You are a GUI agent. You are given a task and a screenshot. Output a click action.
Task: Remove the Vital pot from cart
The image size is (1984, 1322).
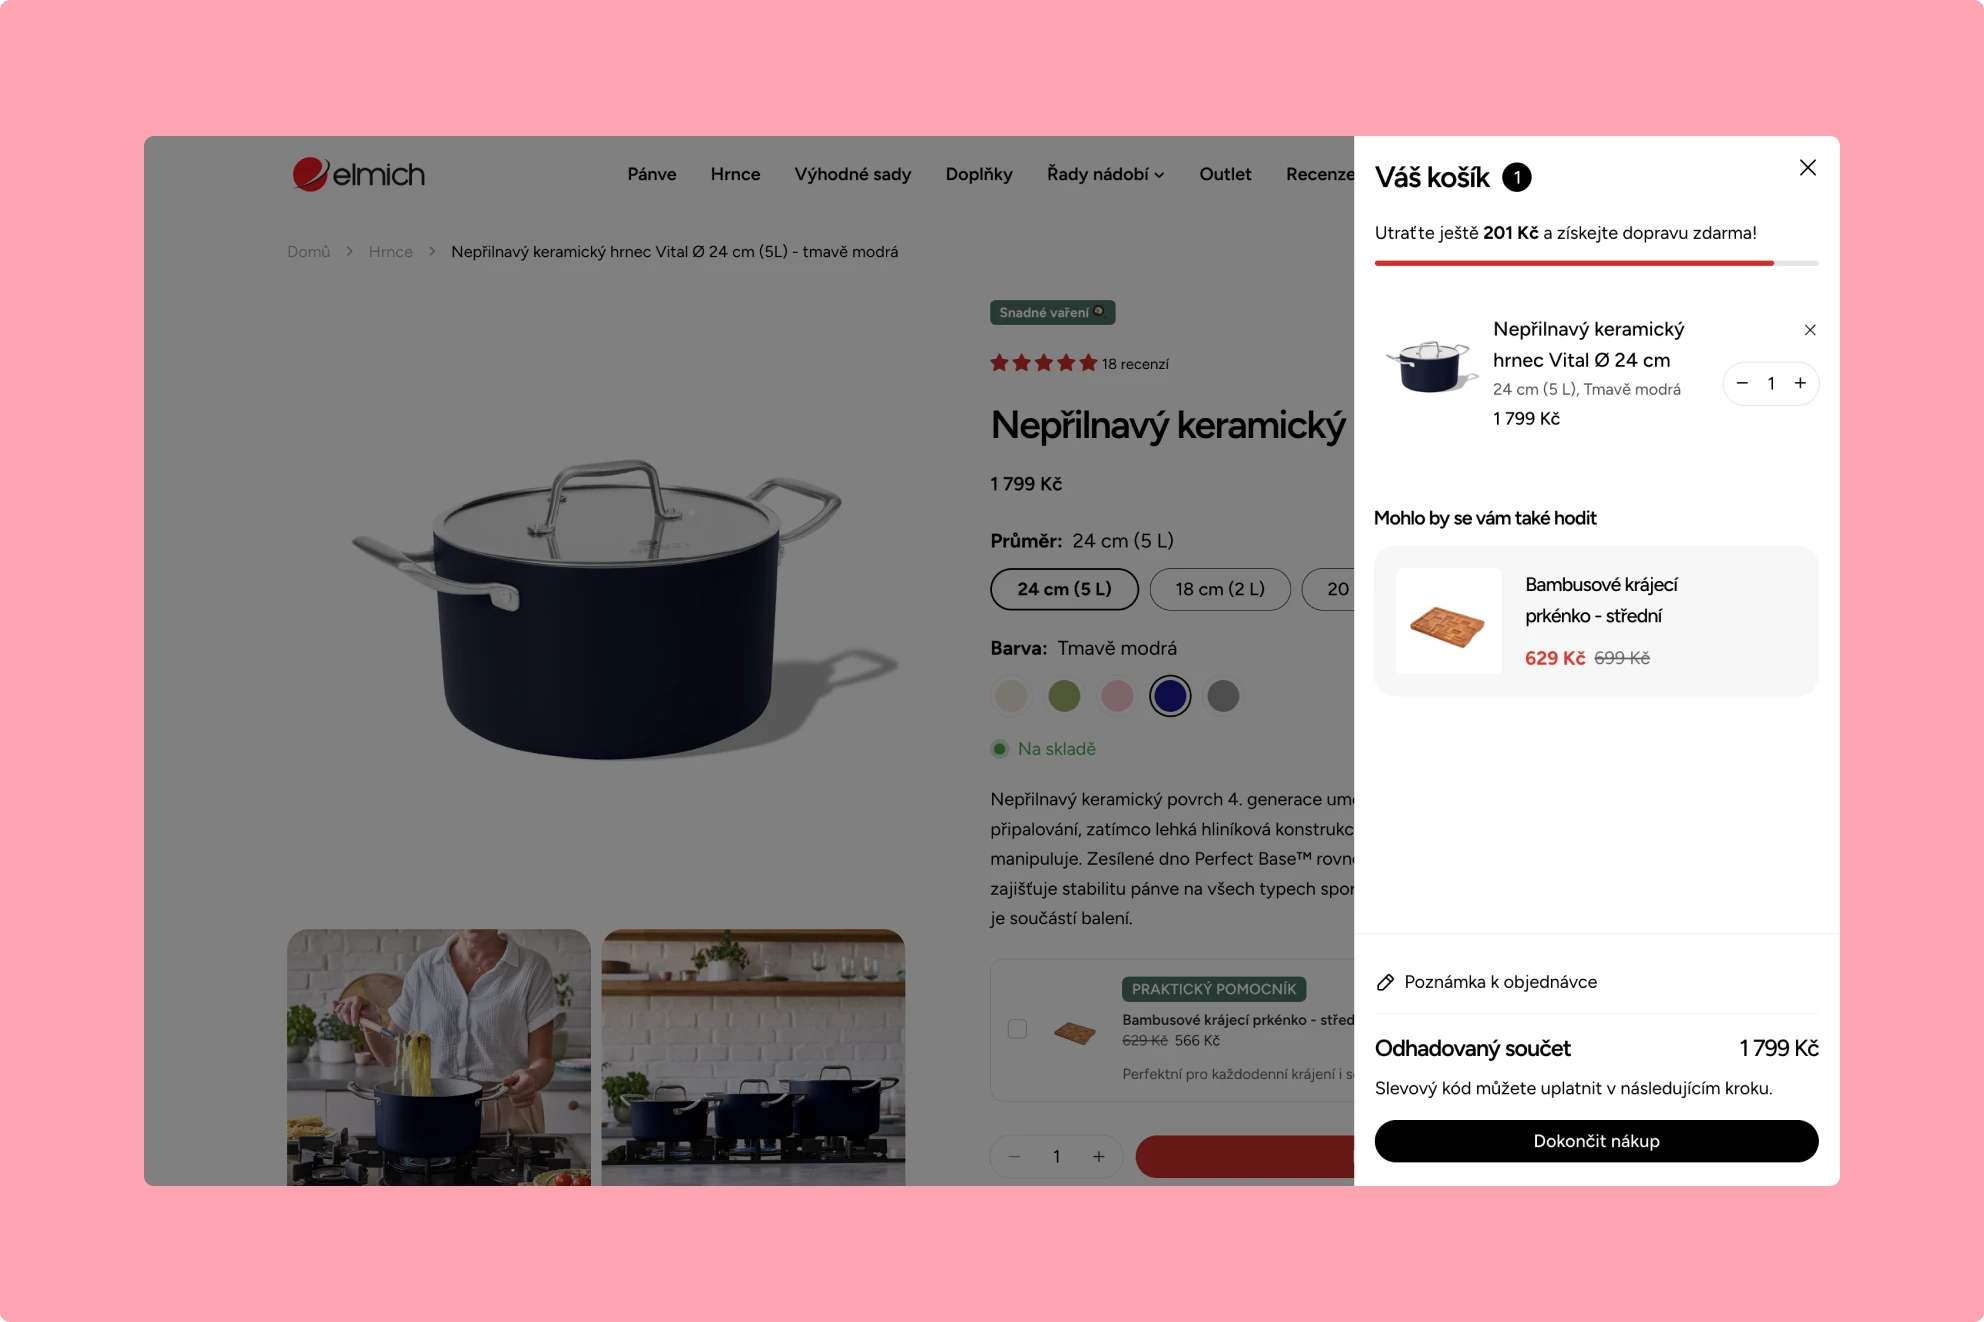click(1810, 330)
